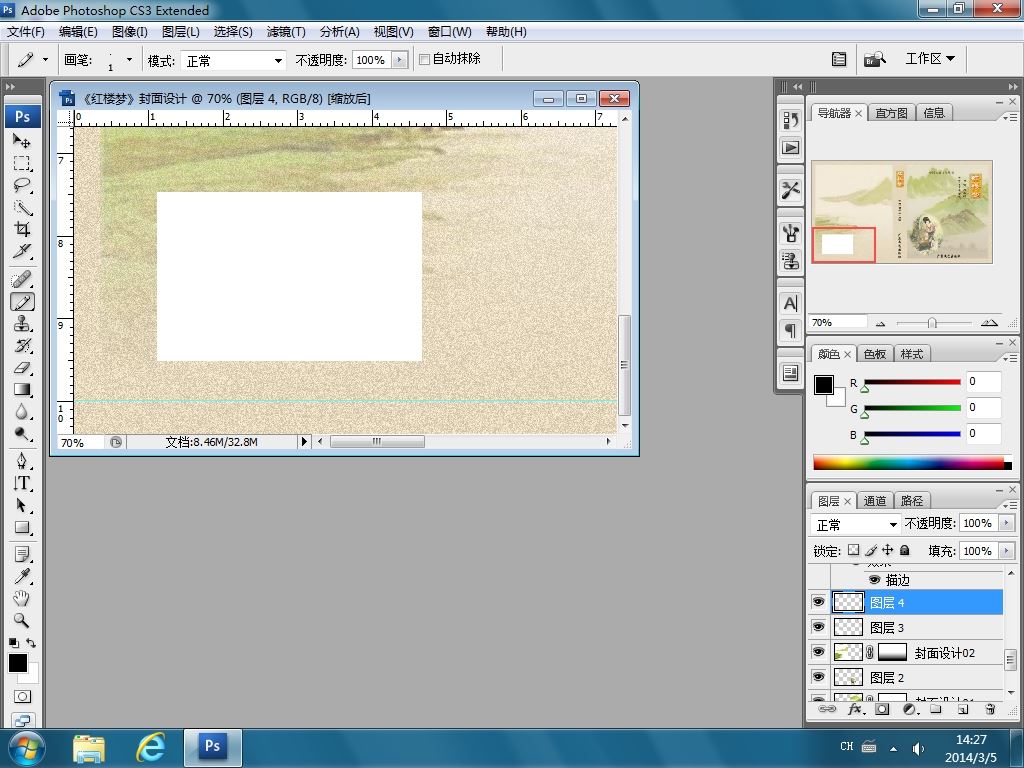1024x768 pixels.
Task: Toggle lock image pixels
Action: (x=871, y=550)
